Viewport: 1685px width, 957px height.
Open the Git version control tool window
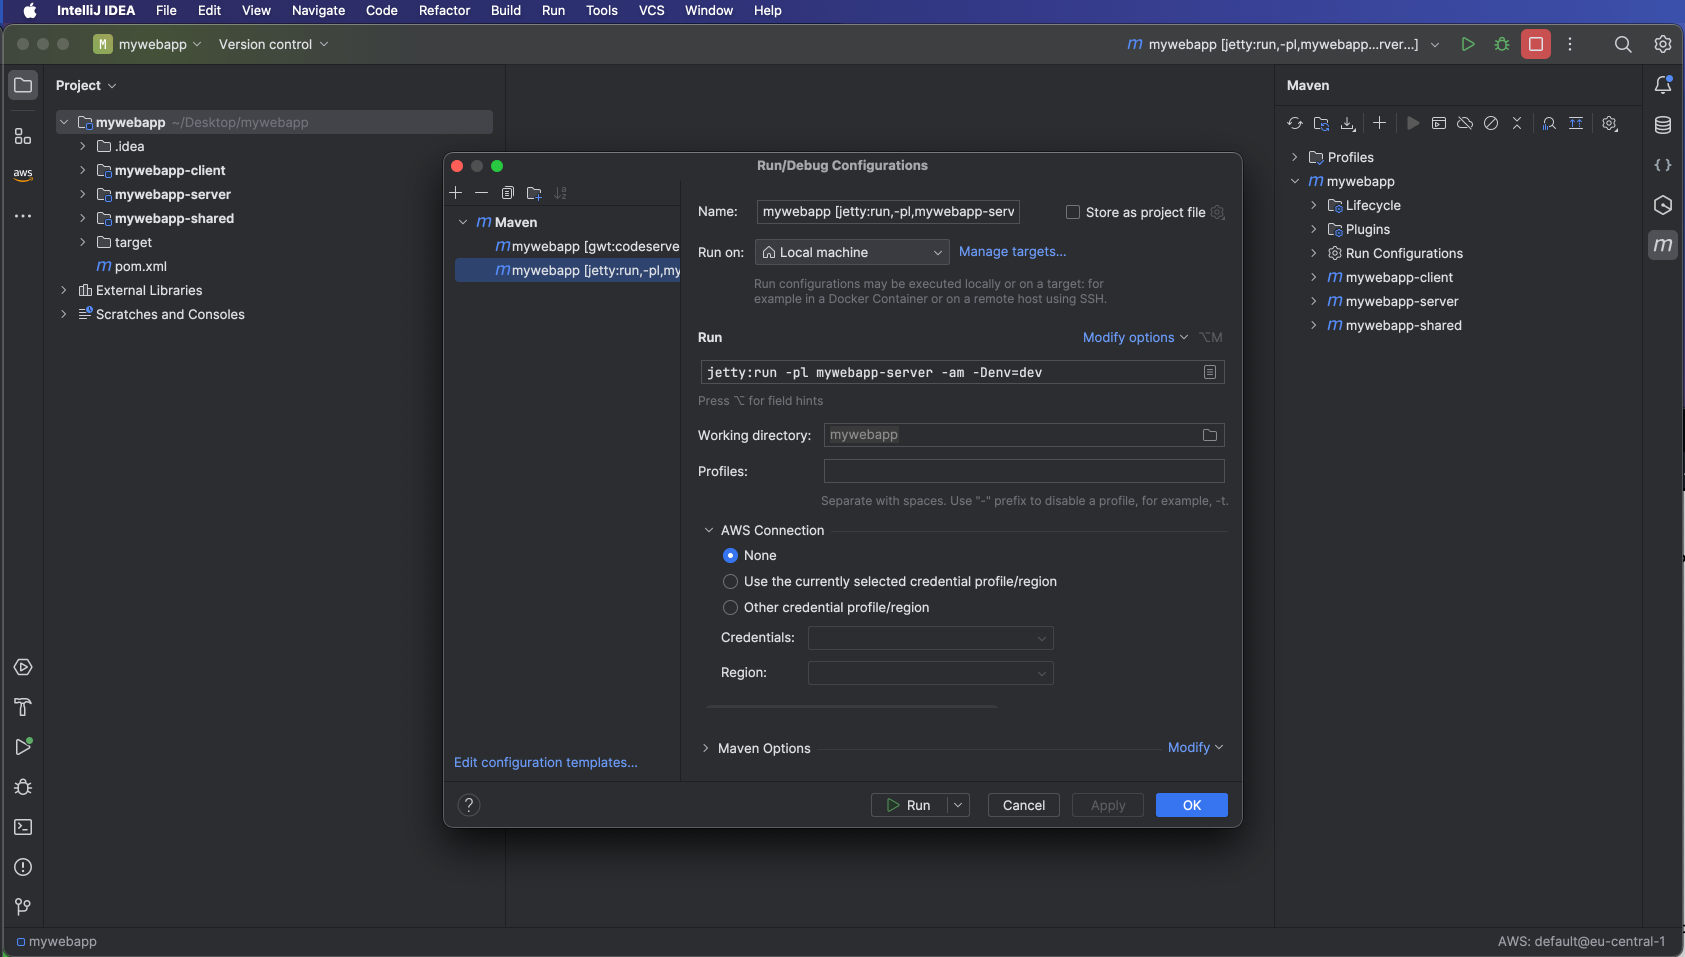(23, 907)
